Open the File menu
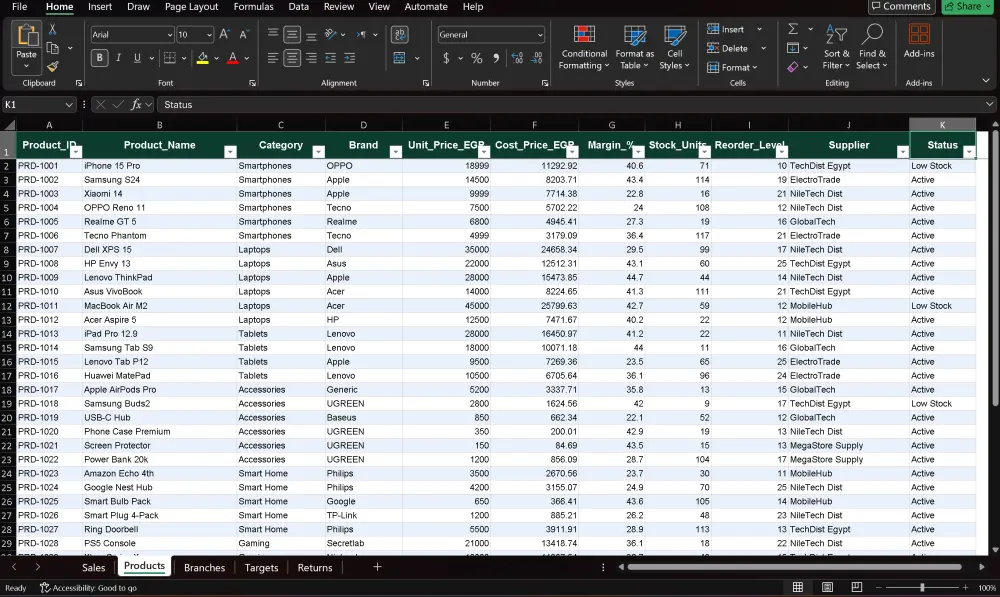The image size is (1000, 597). pyautogui.click(x=19, y=6)
